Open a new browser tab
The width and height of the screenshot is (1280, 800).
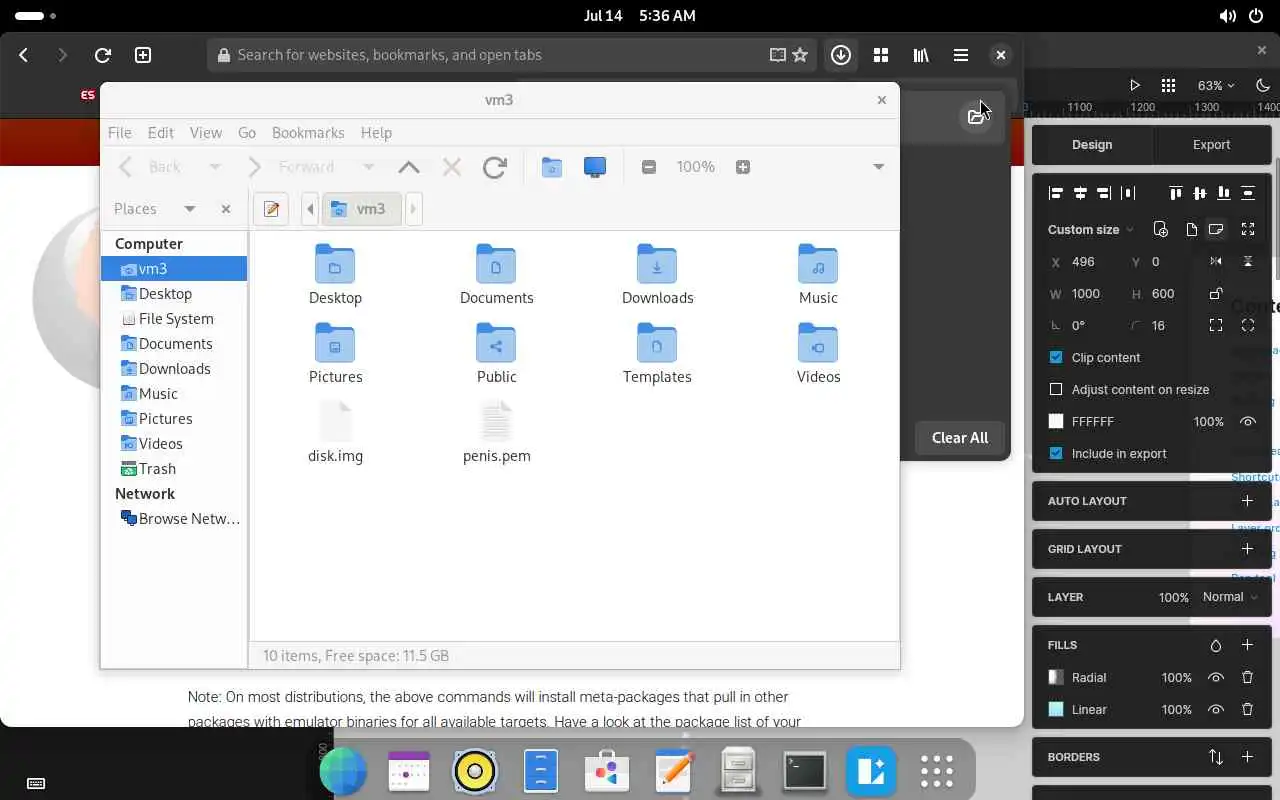(143, 55)
